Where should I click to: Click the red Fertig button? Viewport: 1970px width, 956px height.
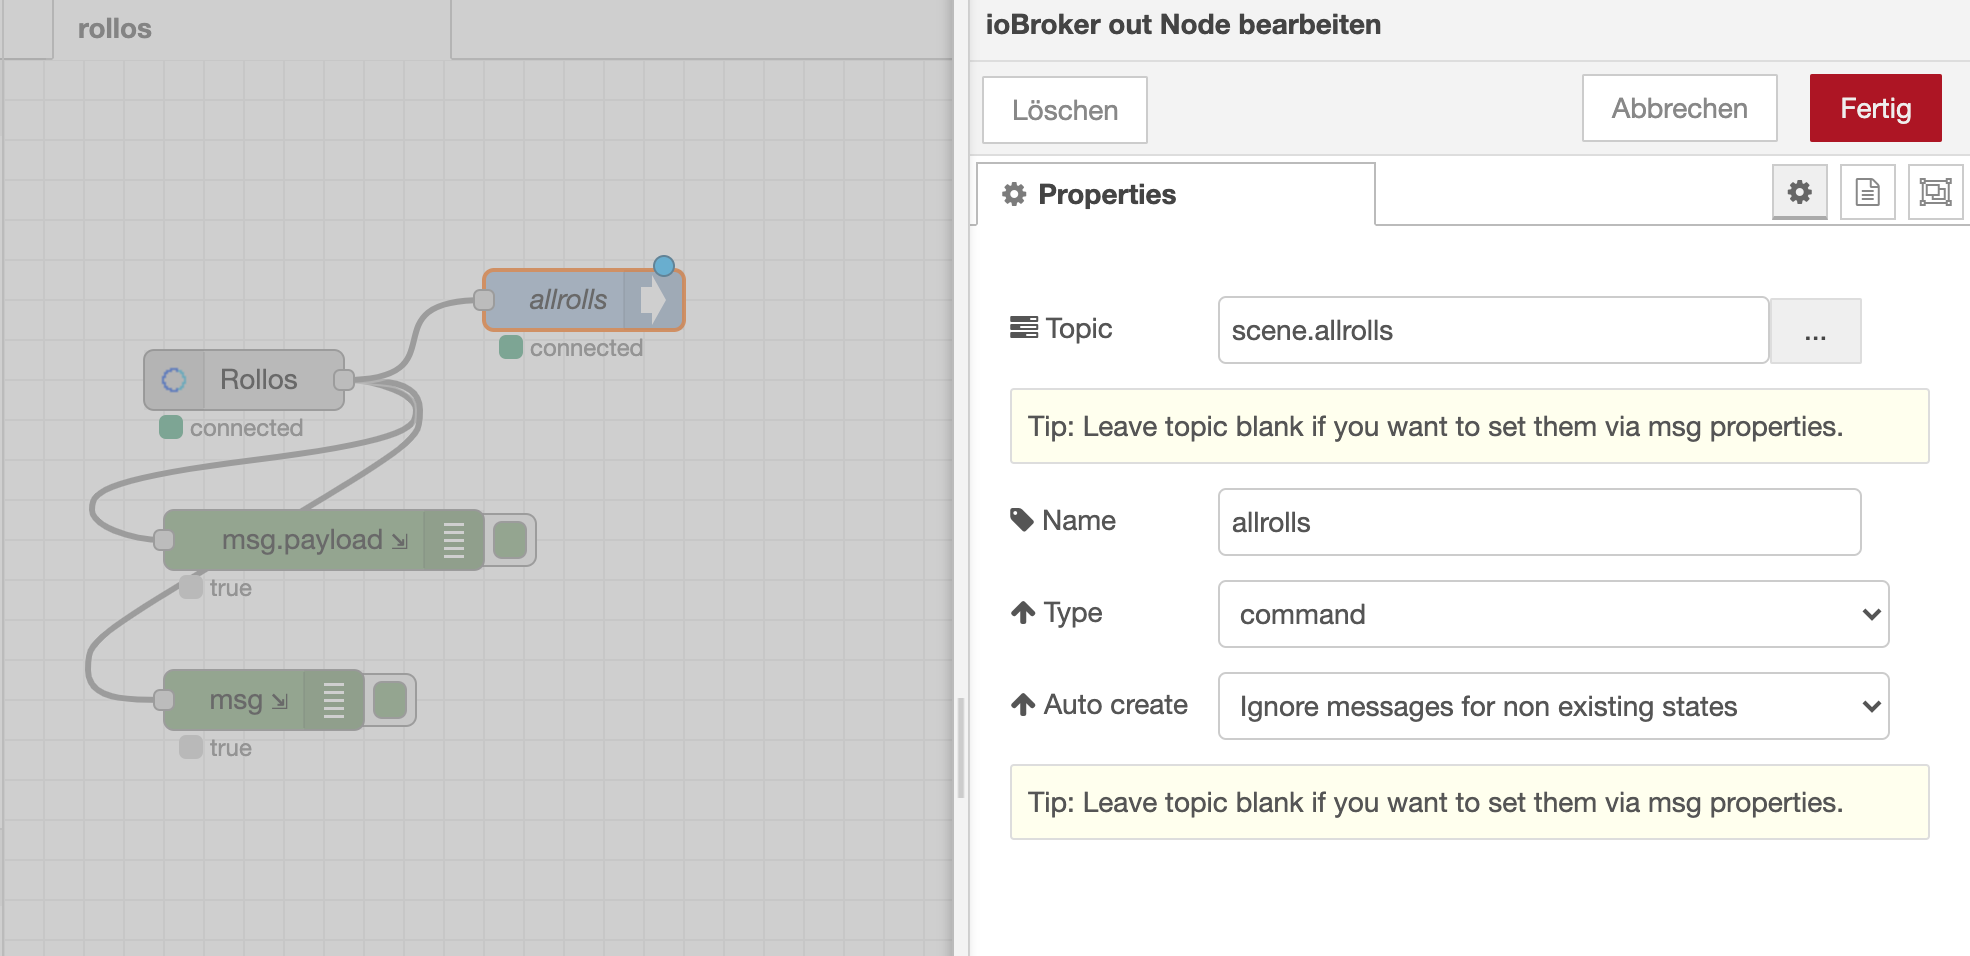click(x=1875, y=108)
